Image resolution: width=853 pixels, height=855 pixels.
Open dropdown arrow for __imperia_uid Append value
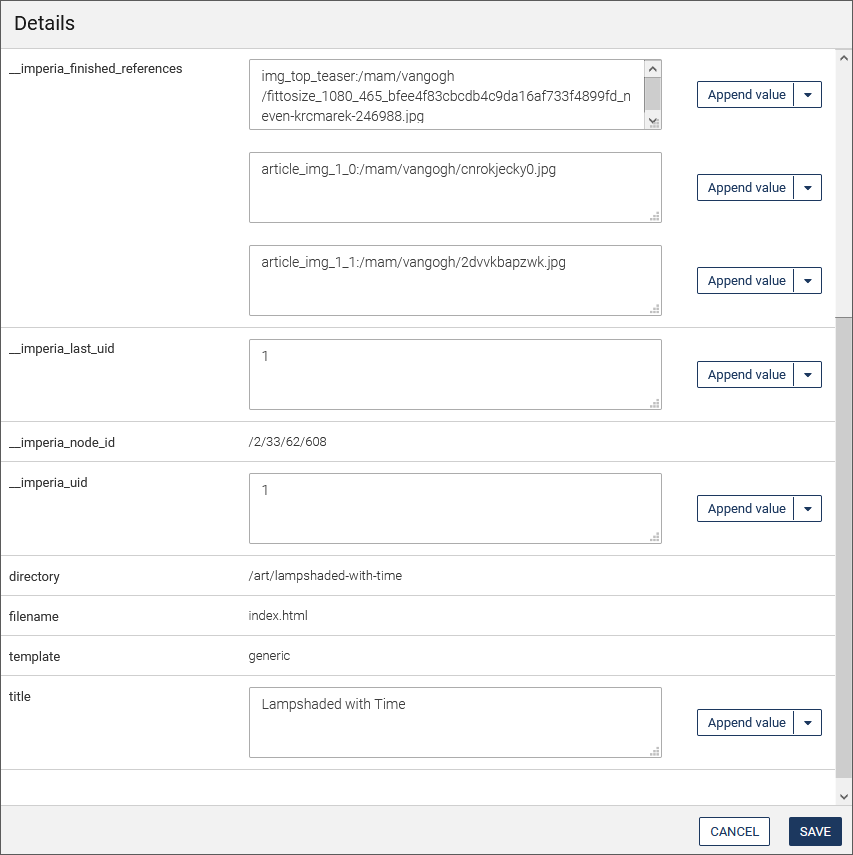808,509
